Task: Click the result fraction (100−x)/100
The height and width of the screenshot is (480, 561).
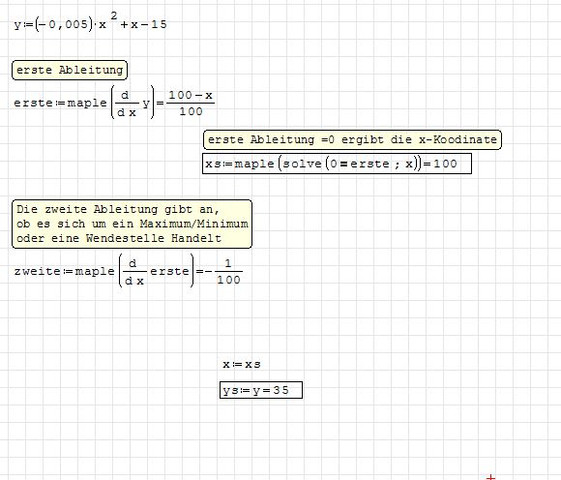Action: [191, 103]
